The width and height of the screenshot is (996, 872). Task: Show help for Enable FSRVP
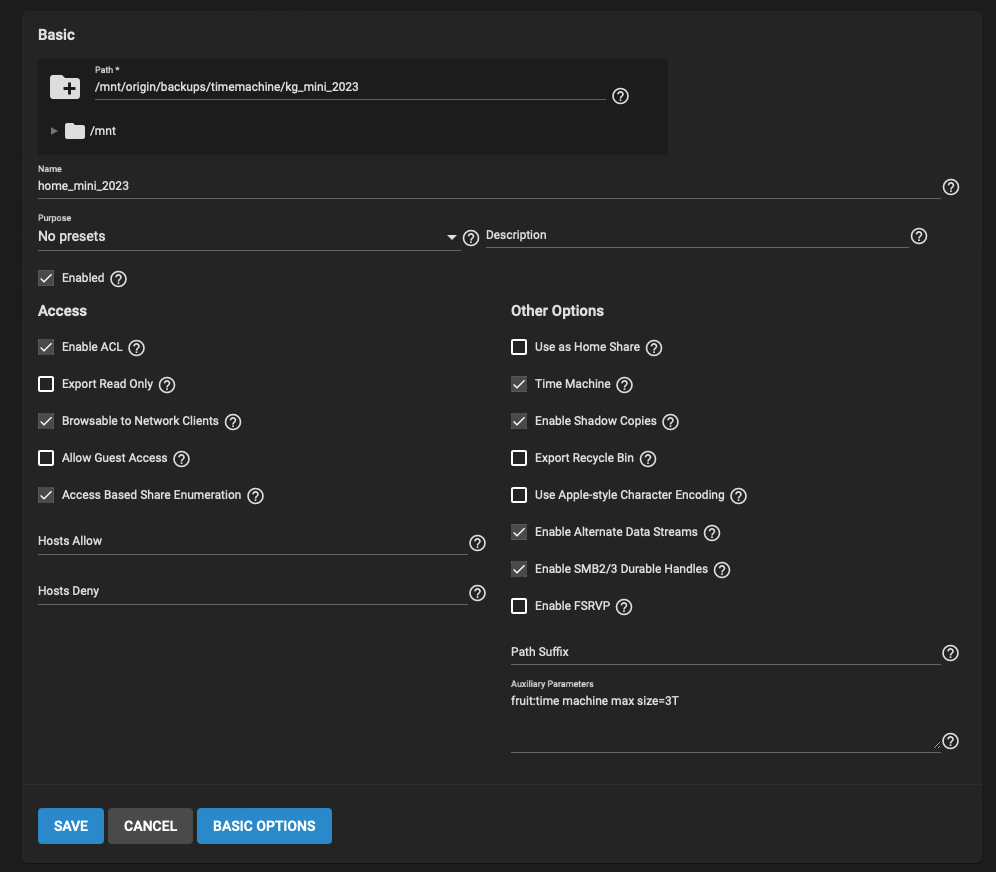624,607
